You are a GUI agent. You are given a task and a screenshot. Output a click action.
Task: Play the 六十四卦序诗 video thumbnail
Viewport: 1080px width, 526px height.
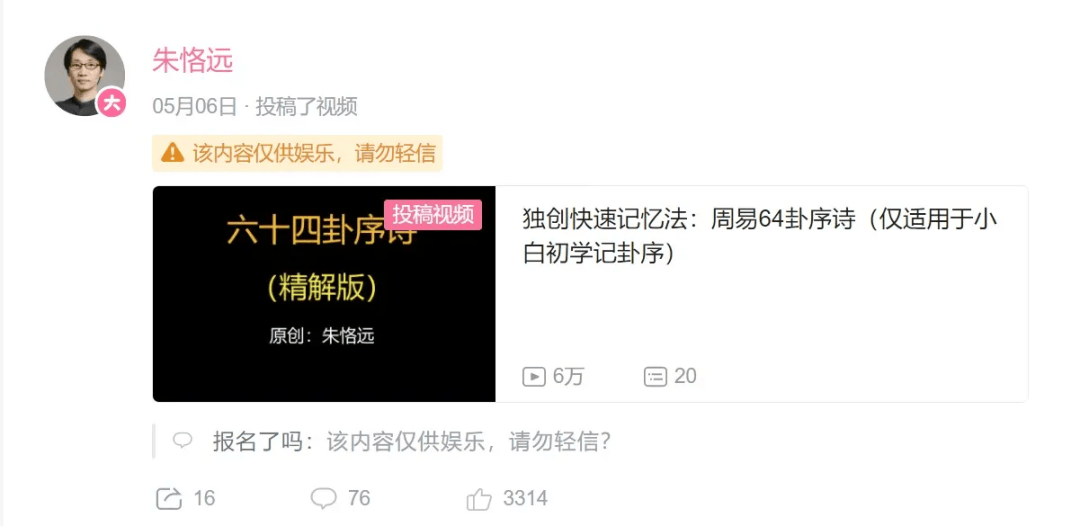click(x=324, y=294)
